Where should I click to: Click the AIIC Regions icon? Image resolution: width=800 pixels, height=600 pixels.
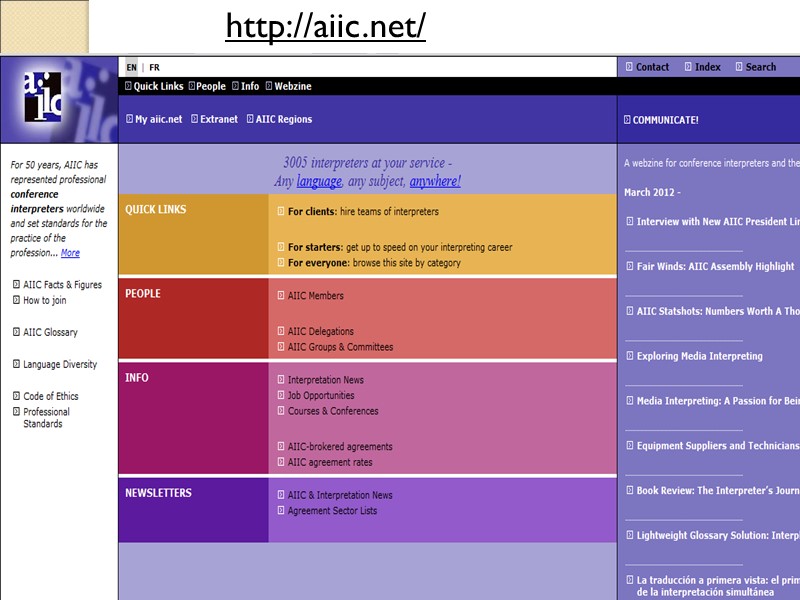tap(247, 118)
